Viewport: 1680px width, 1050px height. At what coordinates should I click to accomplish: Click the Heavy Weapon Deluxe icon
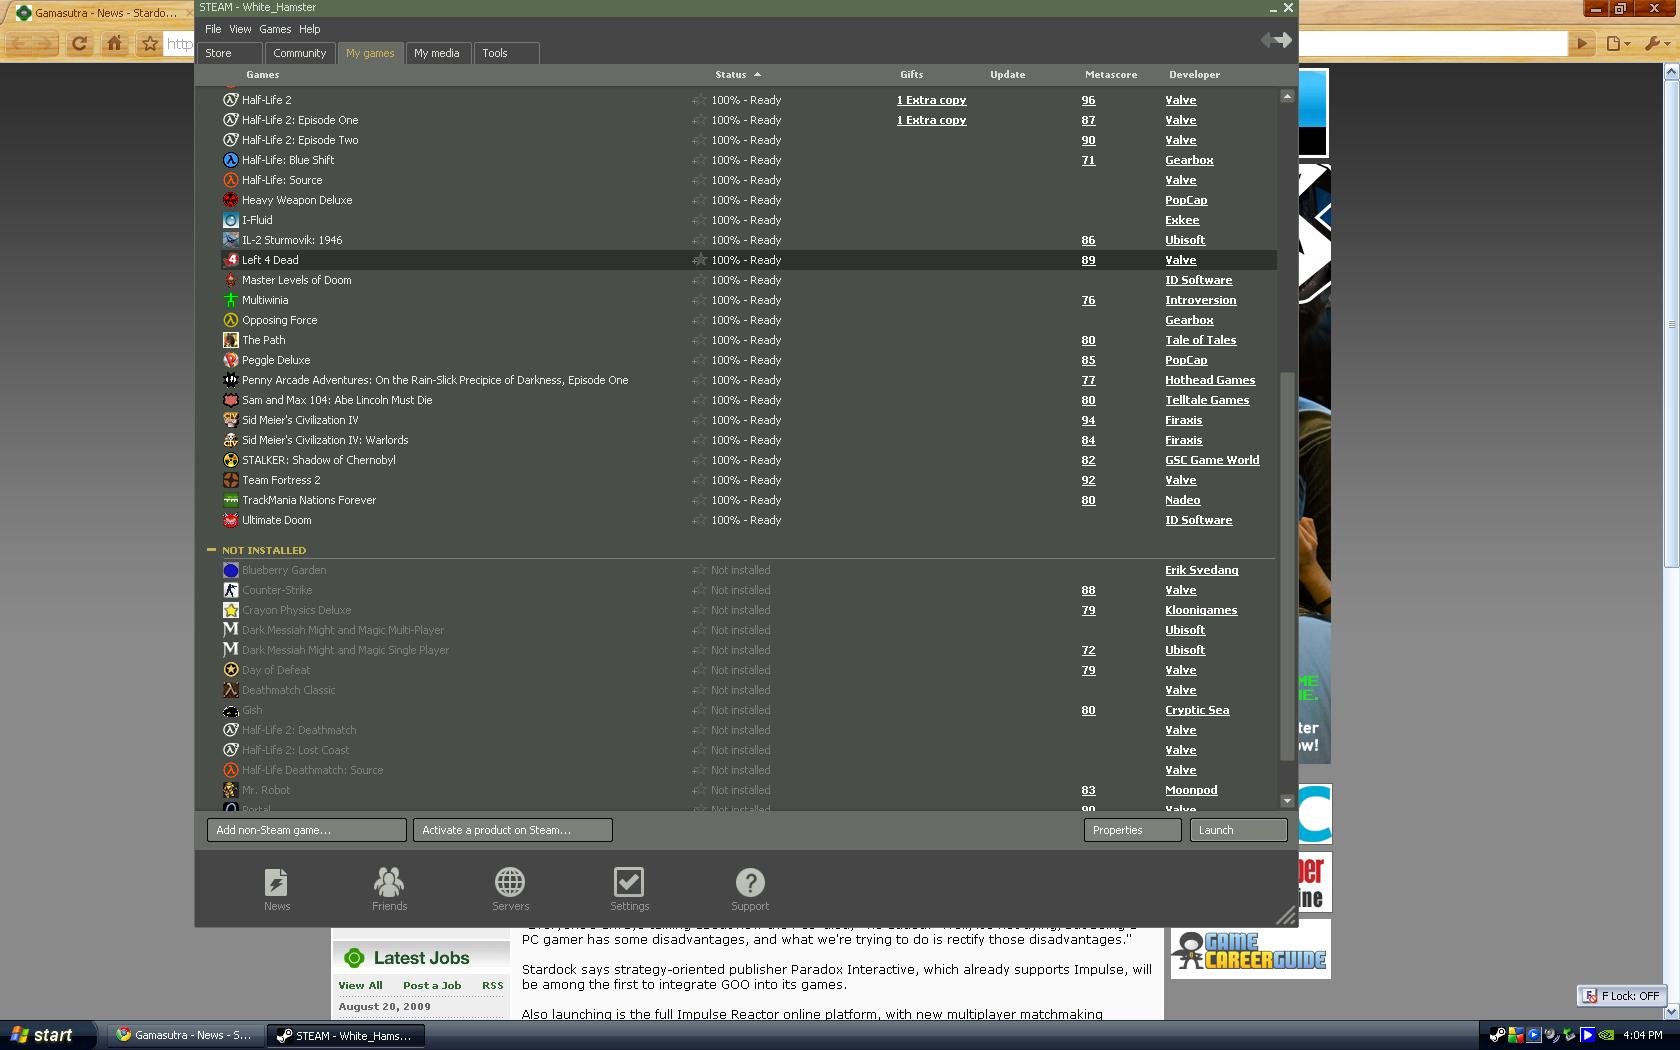pos(231,200)
